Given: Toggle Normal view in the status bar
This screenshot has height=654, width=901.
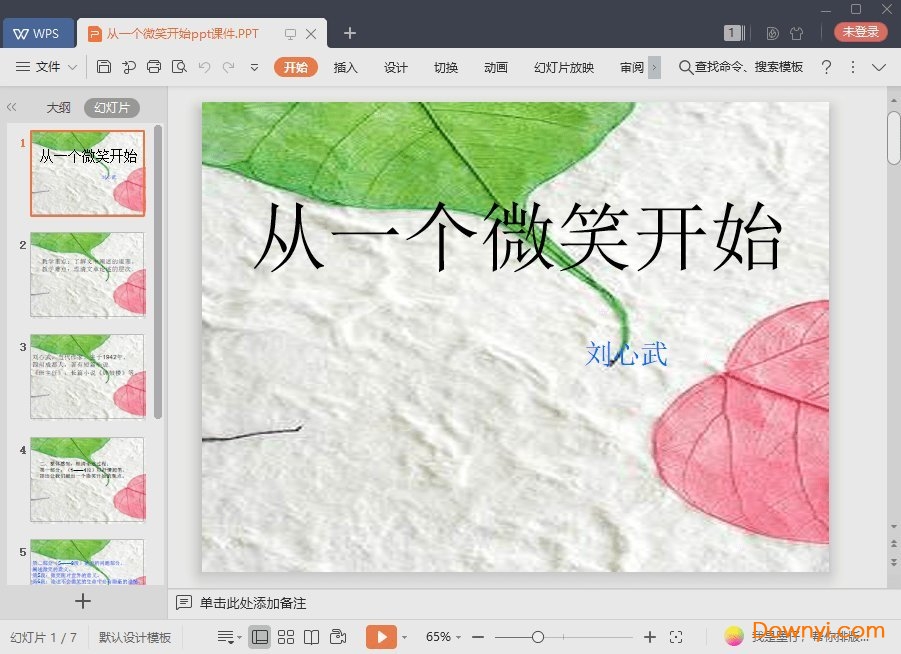Looking at the screenshot, I should [x=261, y=636].
